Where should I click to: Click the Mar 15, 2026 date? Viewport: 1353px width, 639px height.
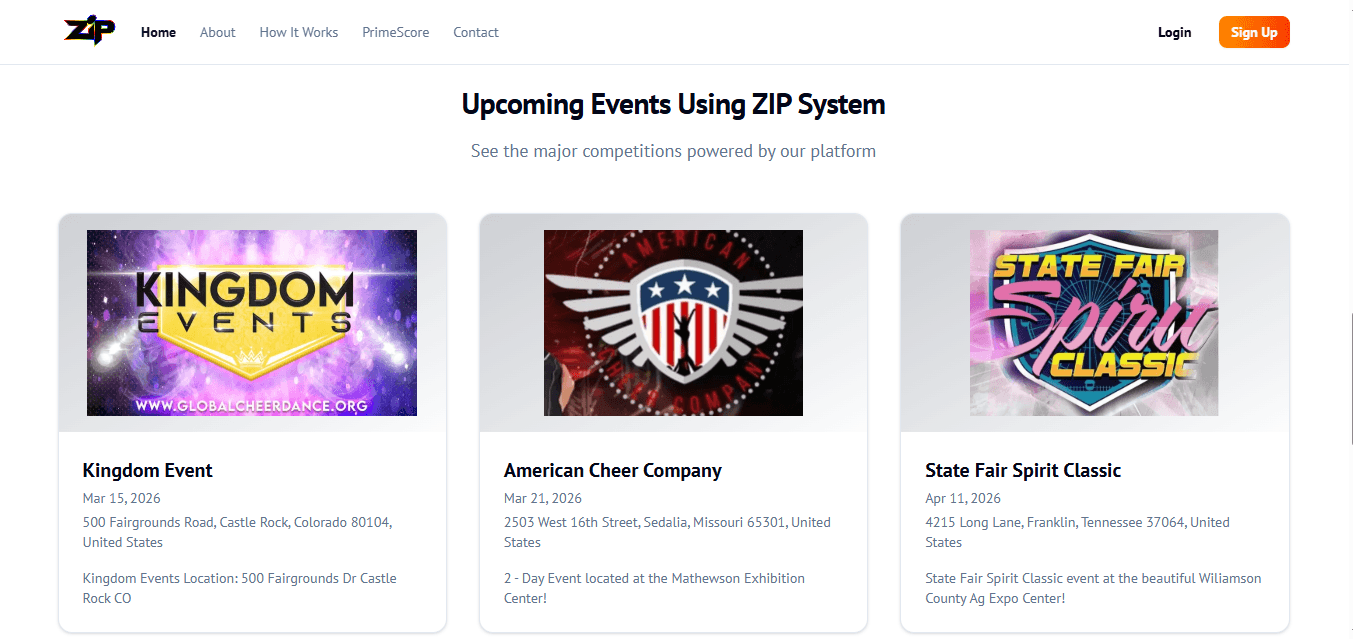click(x=121, y=498)
